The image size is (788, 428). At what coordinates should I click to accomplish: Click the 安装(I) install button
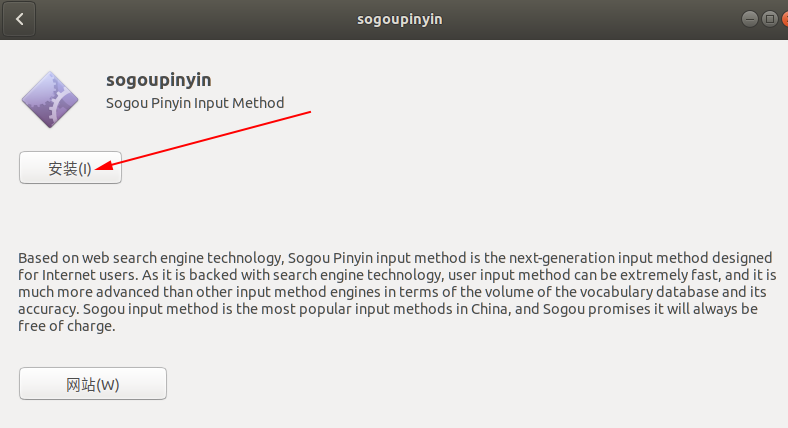(70, 168)
